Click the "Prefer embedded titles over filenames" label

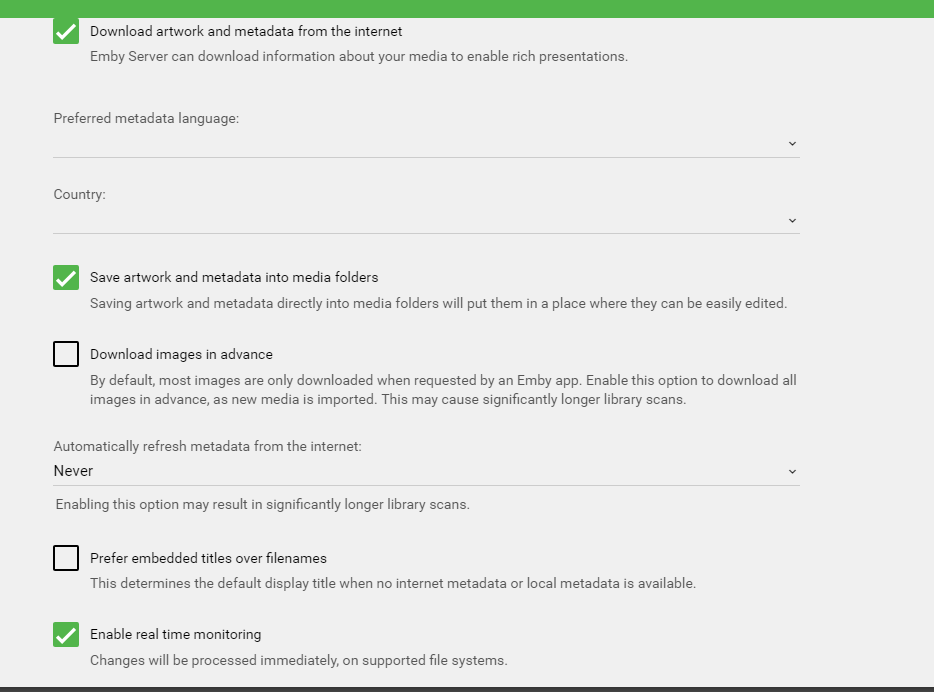(x=208, y=558)
